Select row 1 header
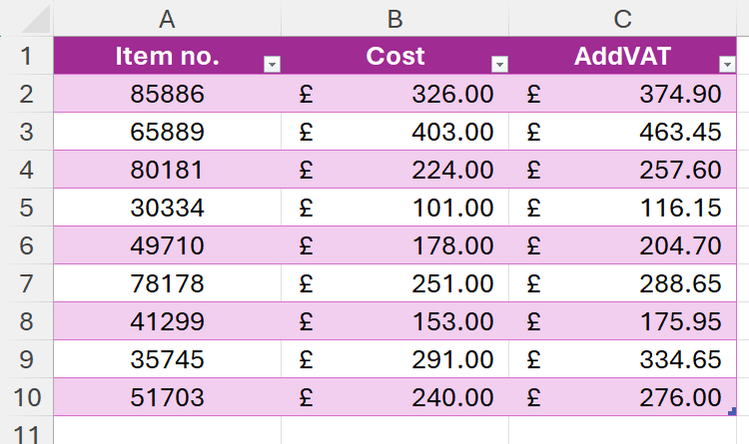This screenshot has height=444, width=749. click(26, 56)
